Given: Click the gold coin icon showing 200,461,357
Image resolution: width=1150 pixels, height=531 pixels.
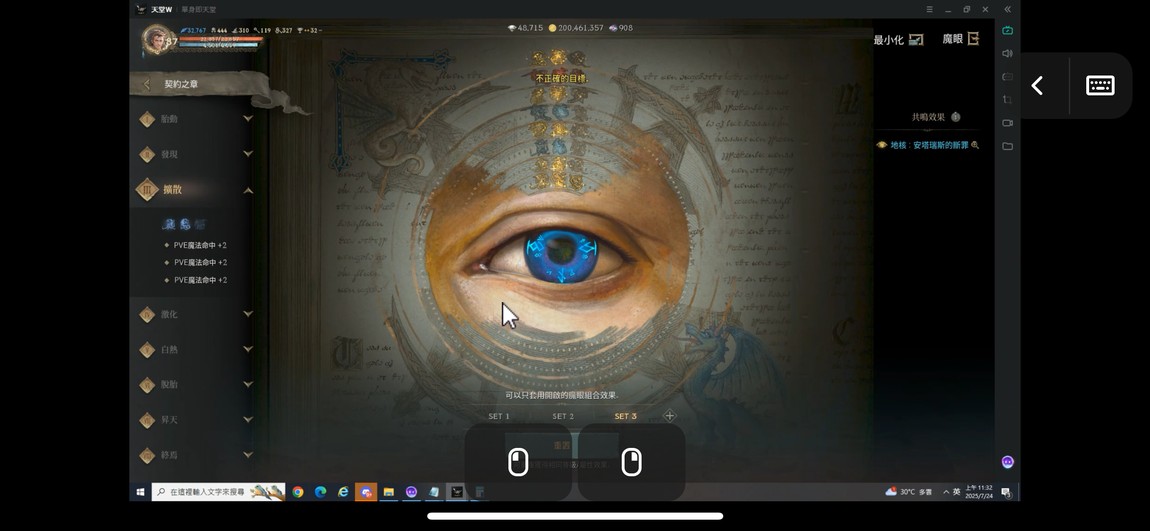Looking at the screenshot, I should (x=553, y=28).
